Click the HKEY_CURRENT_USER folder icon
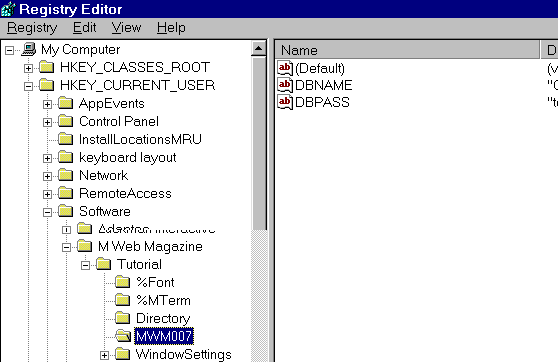The width and height of the screenshot is (558, 362). pos(47,85)
